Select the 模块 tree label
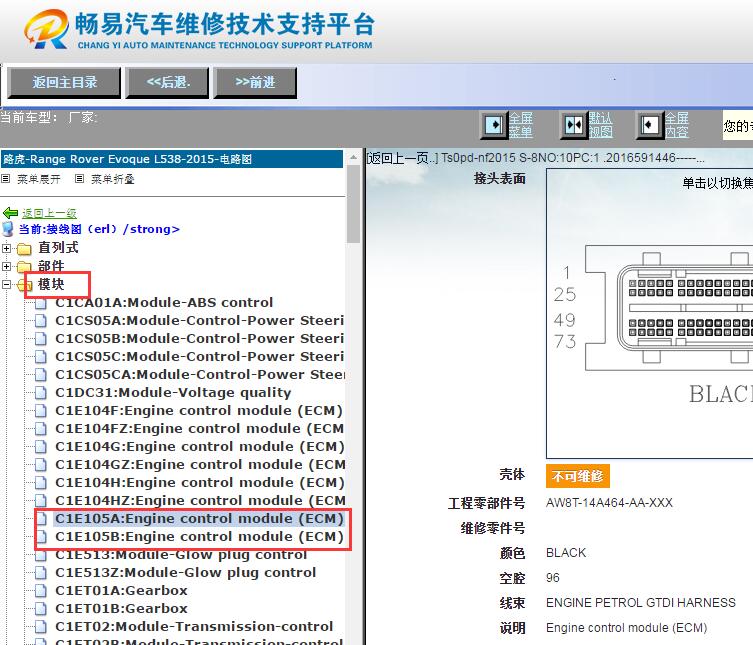This screenshot has height=645, width=753. 51,284
